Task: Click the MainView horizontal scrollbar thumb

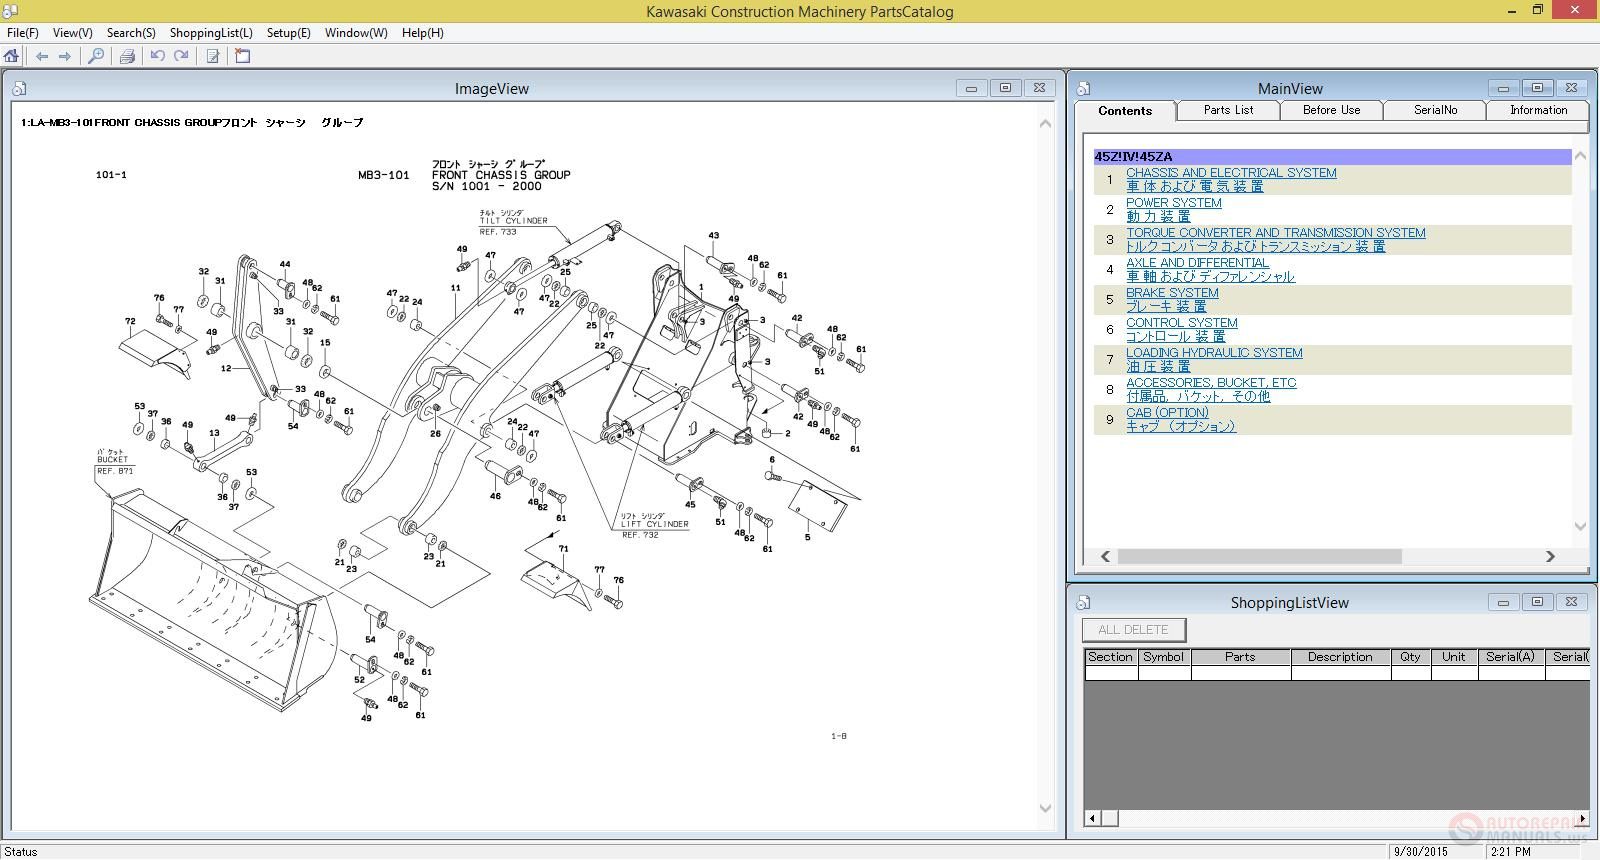Action: tap(1259, 556)
